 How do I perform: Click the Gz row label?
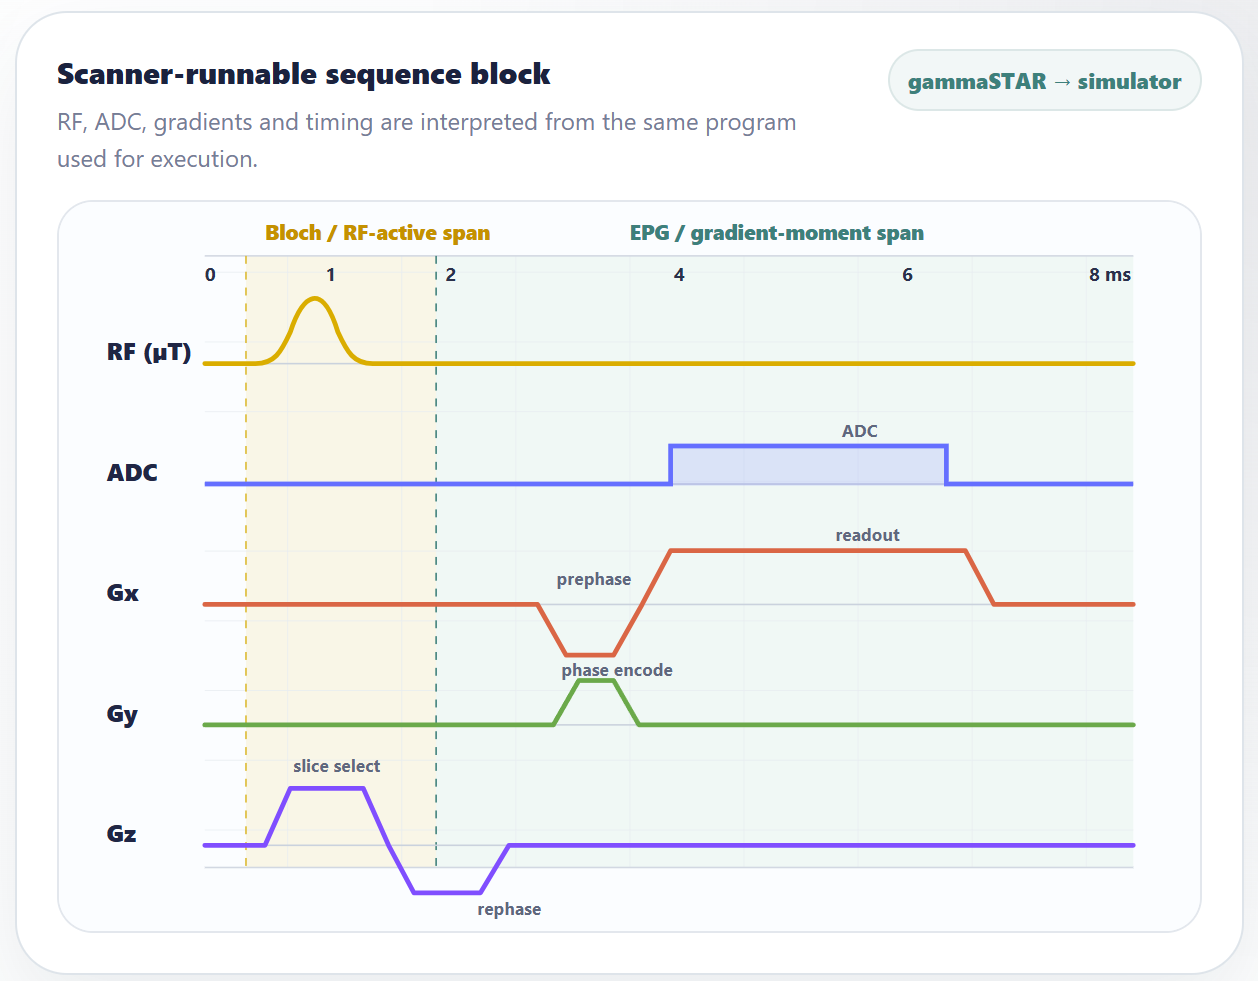tap(121, 833)
